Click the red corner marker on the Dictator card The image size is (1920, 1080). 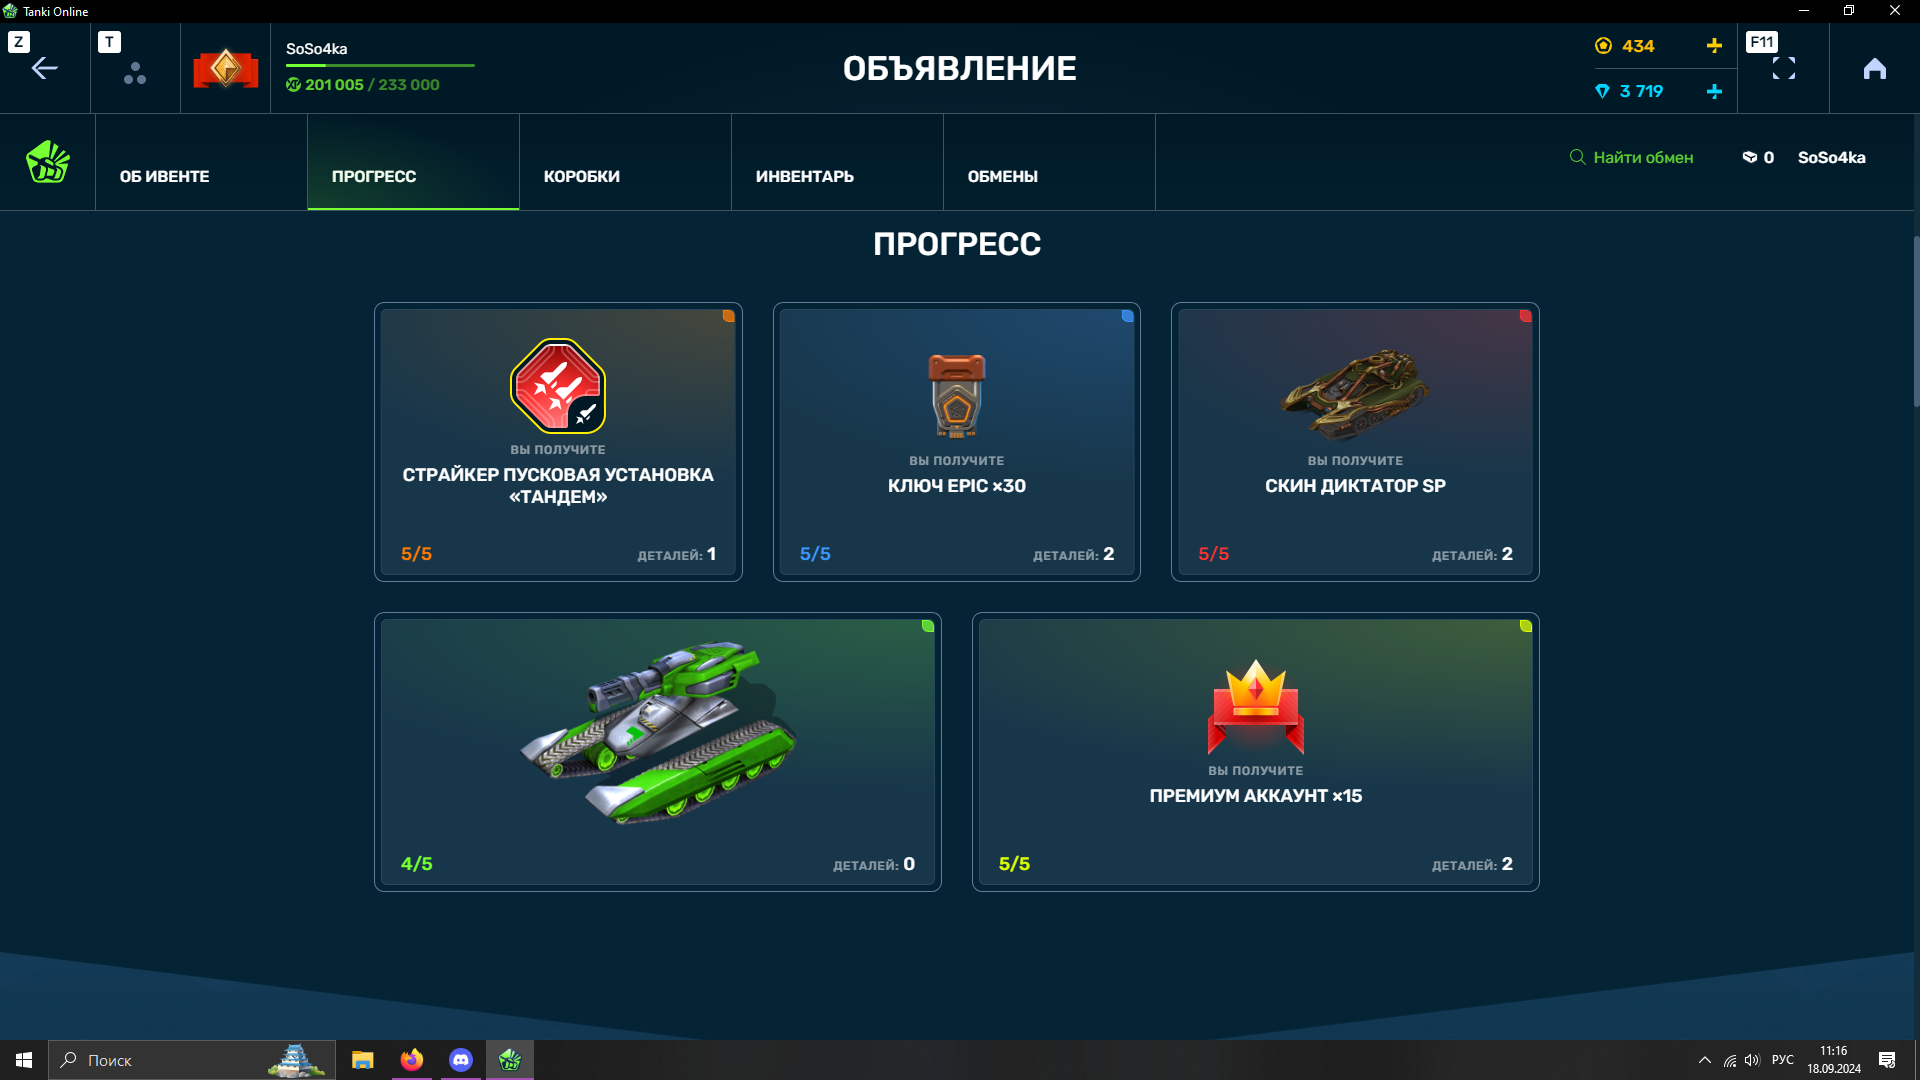click(1526, 316)
